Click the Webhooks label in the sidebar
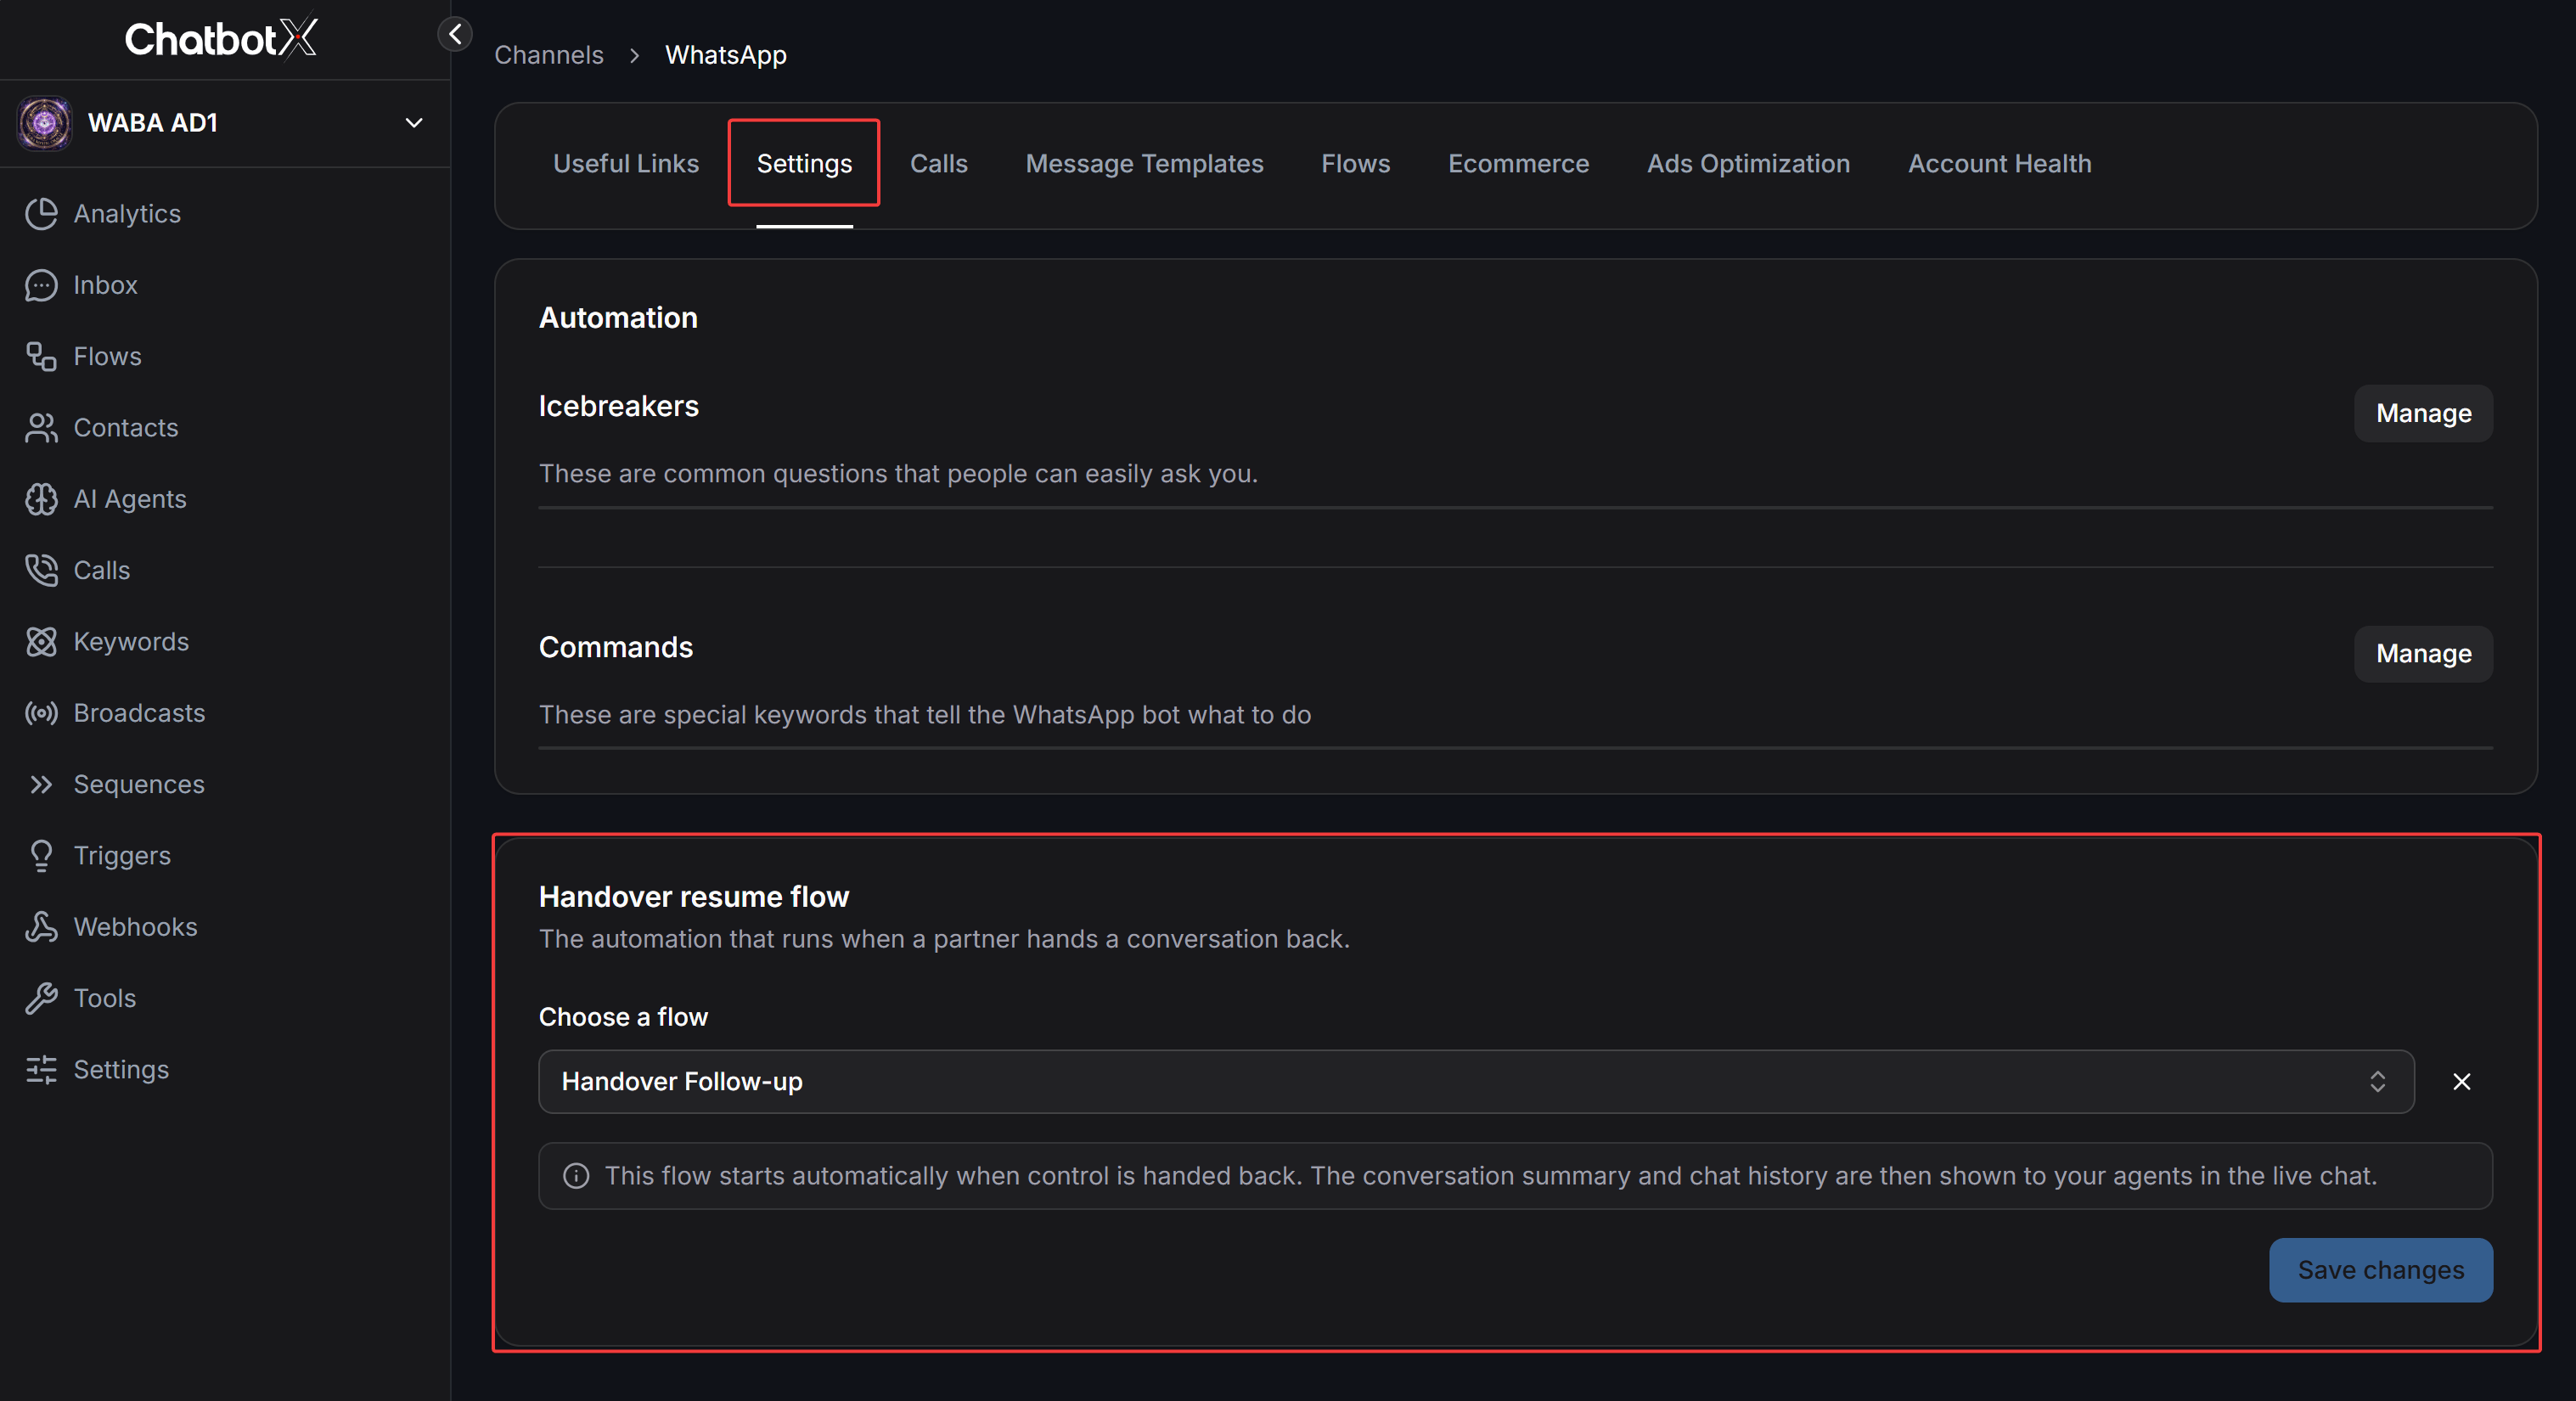Viewport: 2576px width, 1401px height. (135, 927)
